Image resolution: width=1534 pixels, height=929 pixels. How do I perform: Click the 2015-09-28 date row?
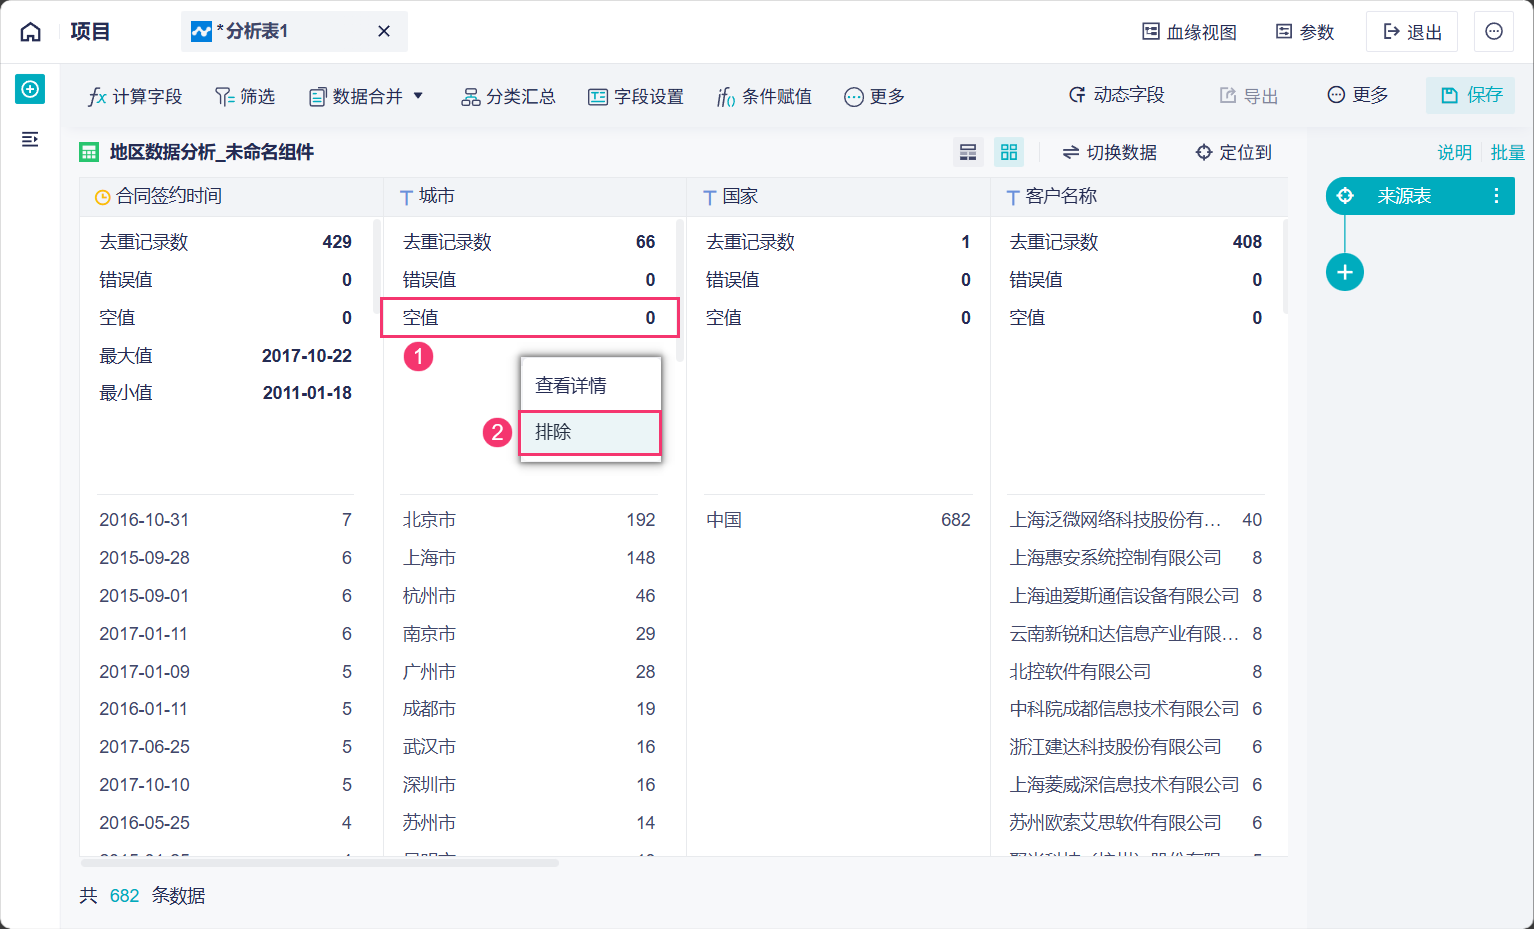(x=225, y=558)
